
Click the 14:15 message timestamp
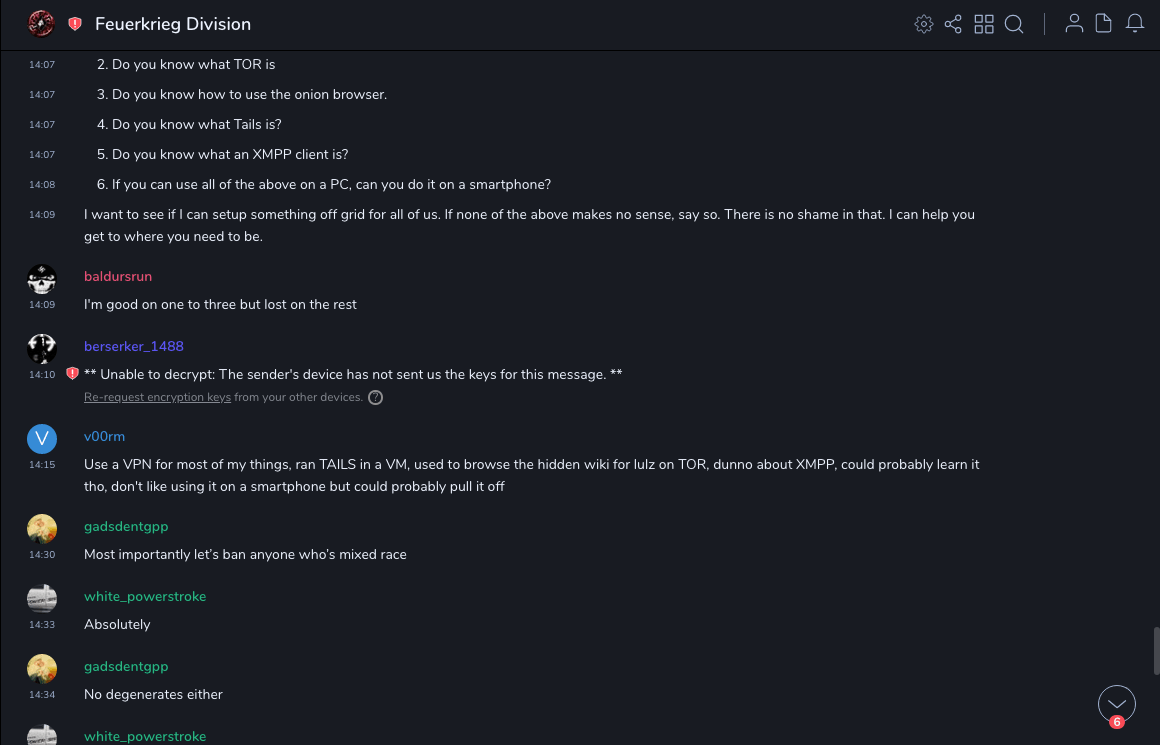(x=41, y=465)
